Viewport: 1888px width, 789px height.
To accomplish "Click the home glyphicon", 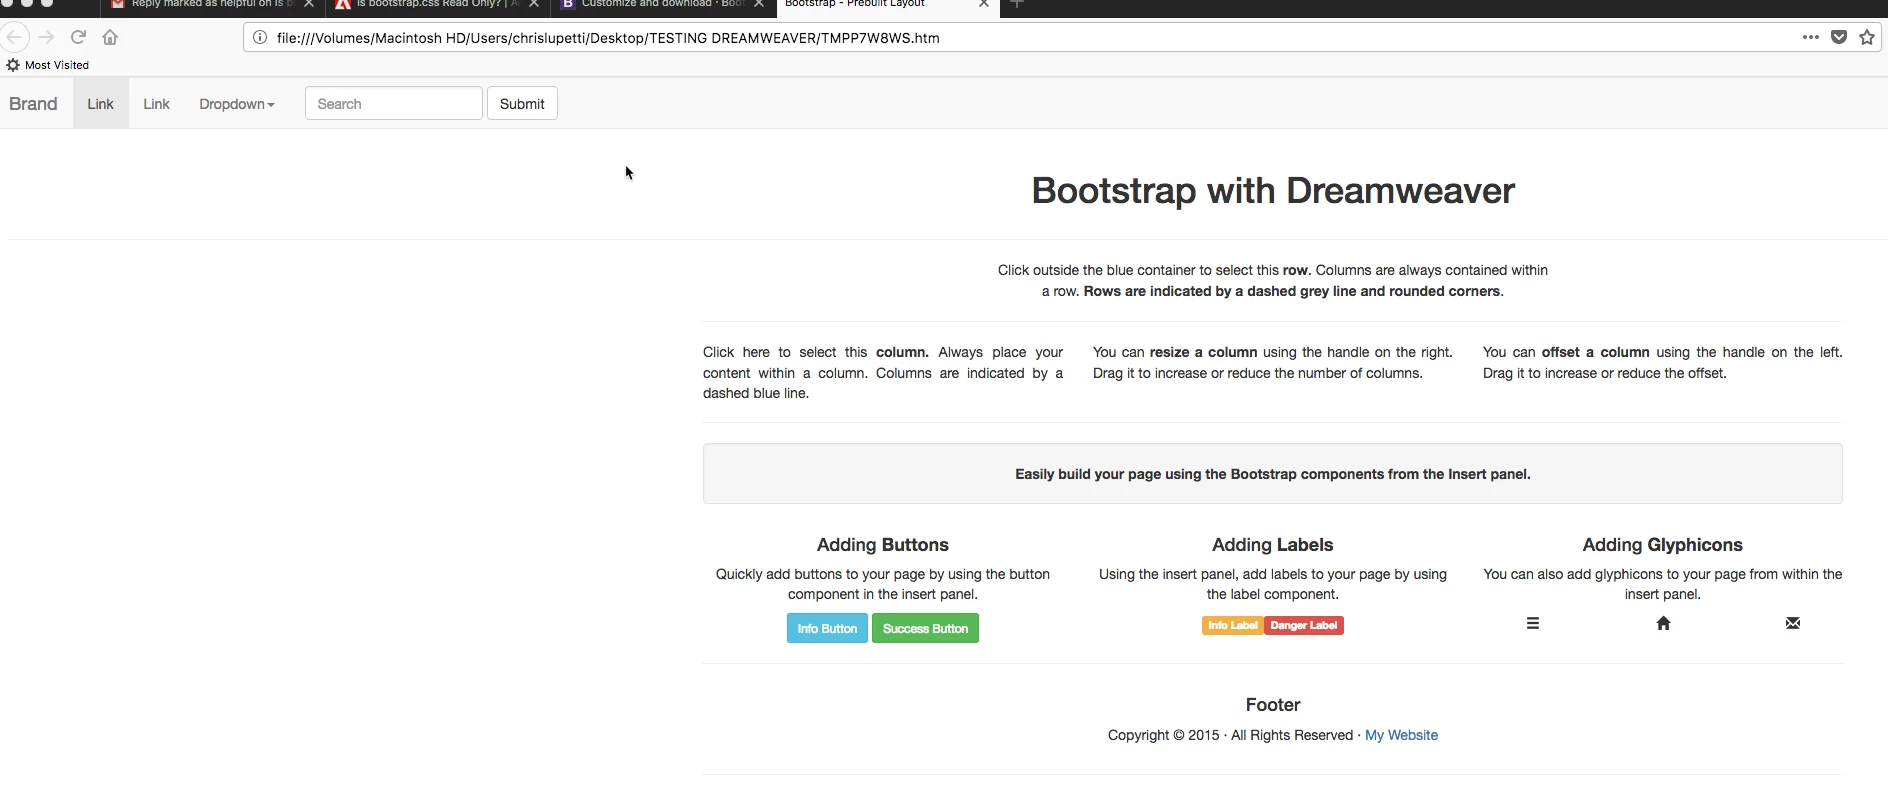I will click(1663, 623).
